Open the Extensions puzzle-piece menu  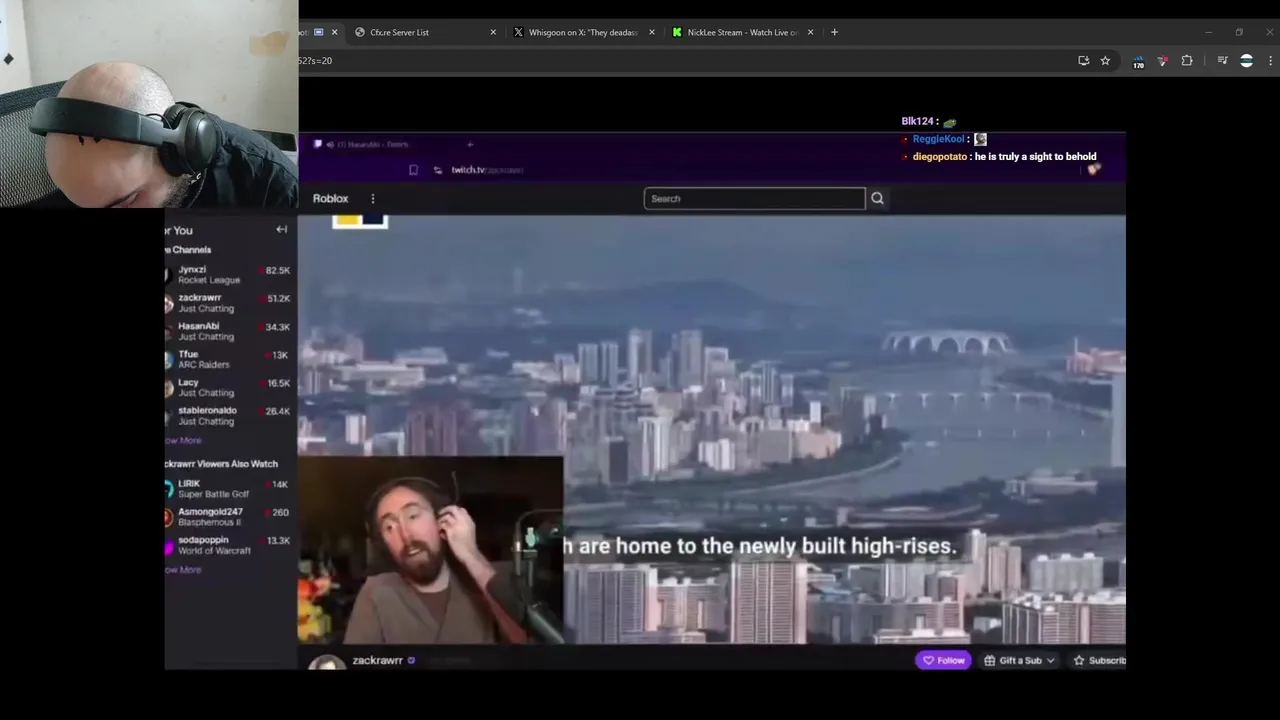(x=1187, y=60)
